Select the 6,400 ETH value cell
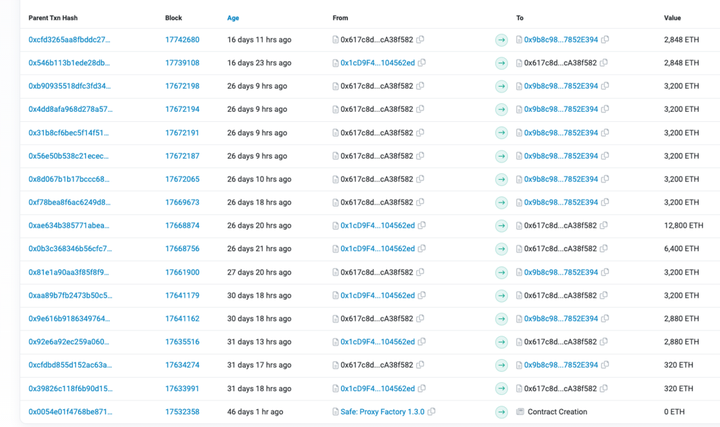This screenshot has height=427, width=720. (681, 249)
